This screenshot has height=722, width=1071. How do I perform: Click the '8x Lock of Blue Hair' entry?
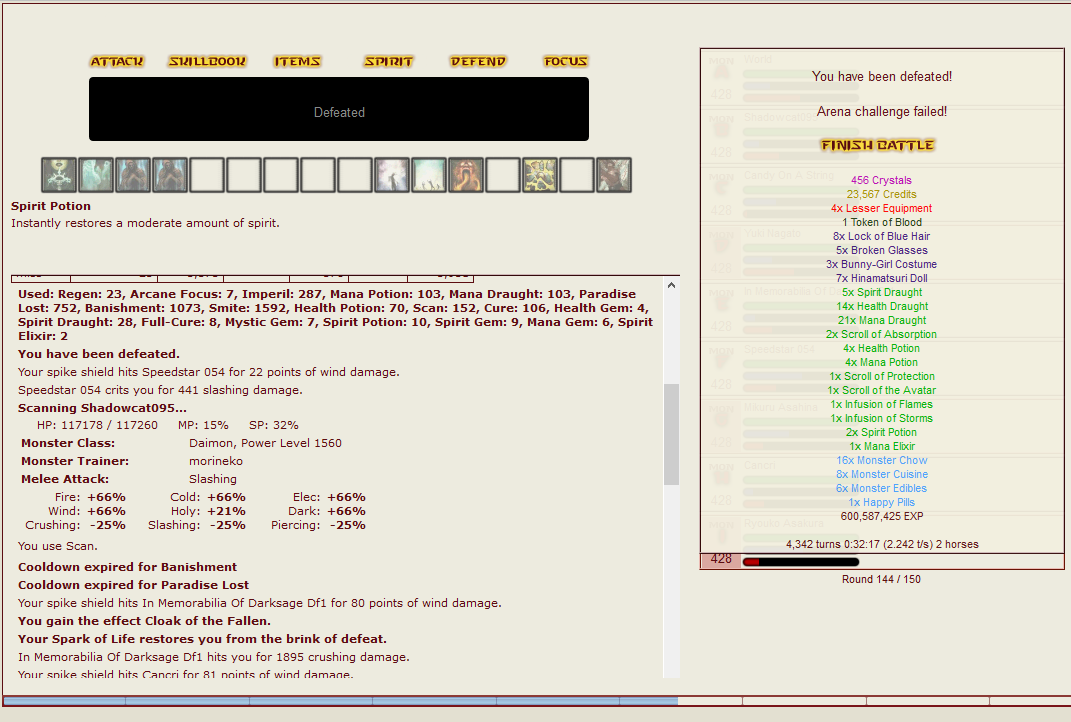tap(881, 236)
